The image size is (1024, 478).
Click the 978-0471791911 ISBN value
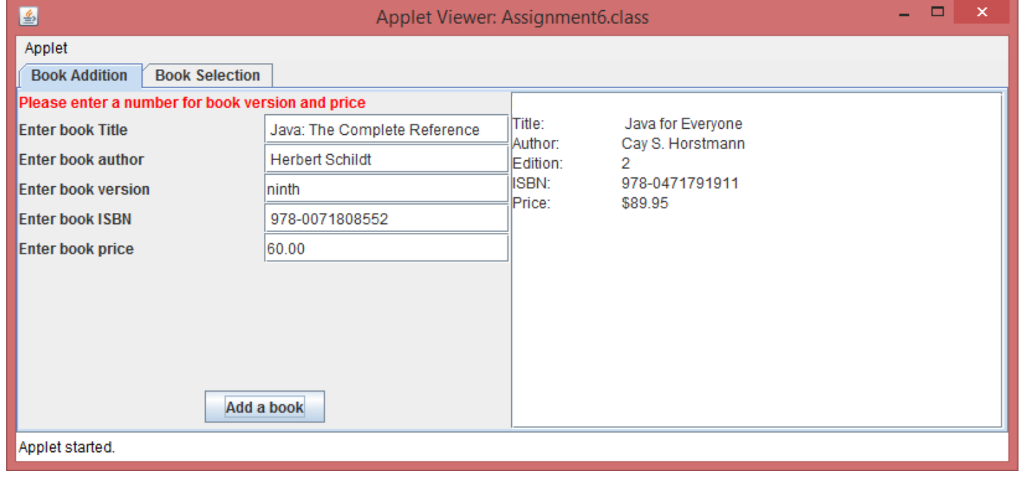[x=680, y=183]
